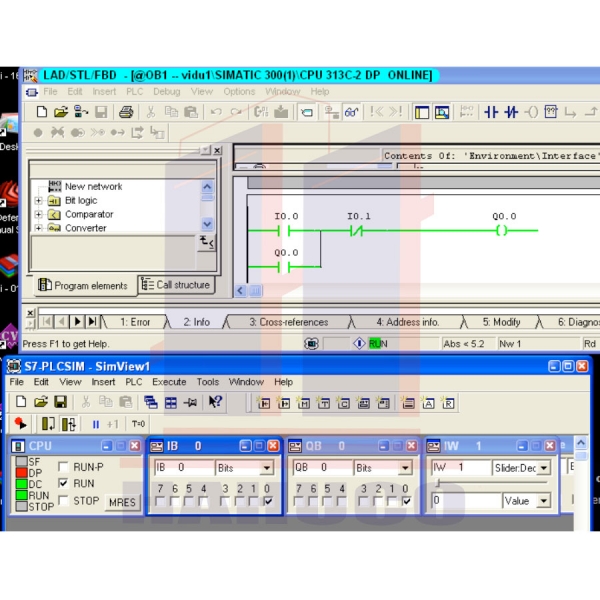Toggle bit 1 checkbox in IB 0
The height and width of the screenshot is (600, 600).
coord(254,501)
